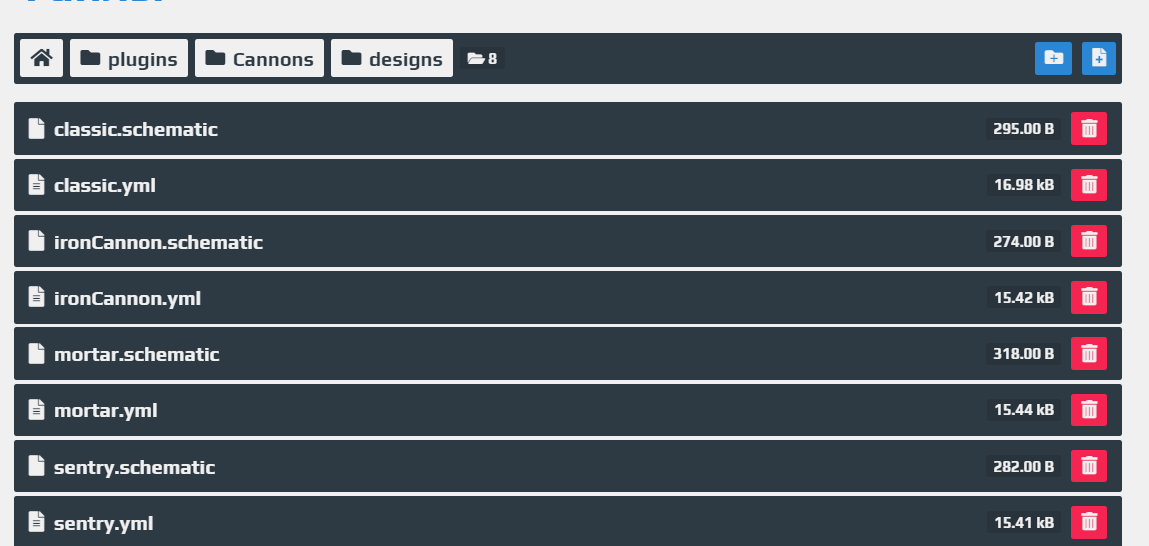Delete ironCannon.yml file
1149x546 pixels.
tap(1089, 297)
